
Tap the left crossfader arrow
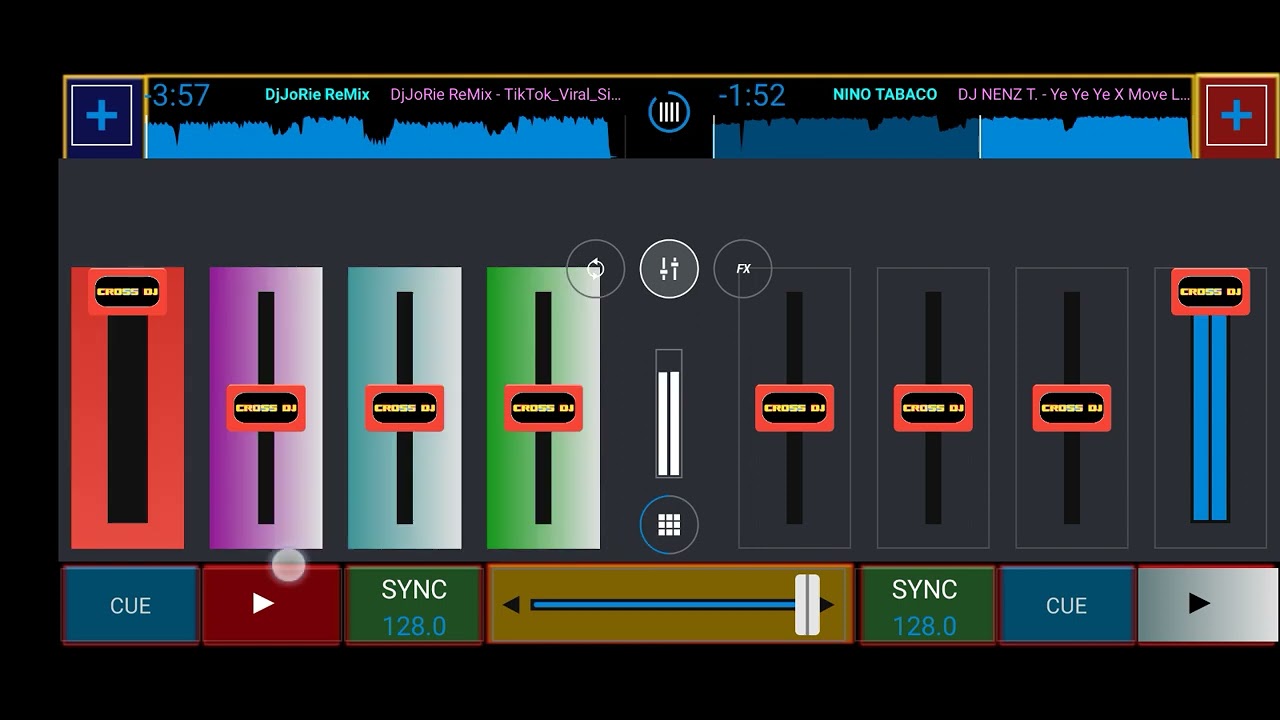pos(511,605)
